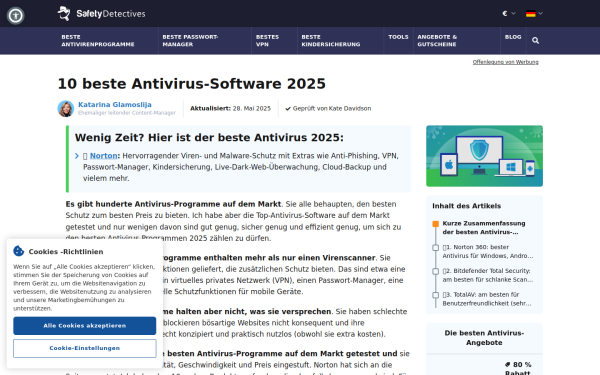Open the accessibility widget icon
Viewport: 600px width, 375px height.
point(16,16)
